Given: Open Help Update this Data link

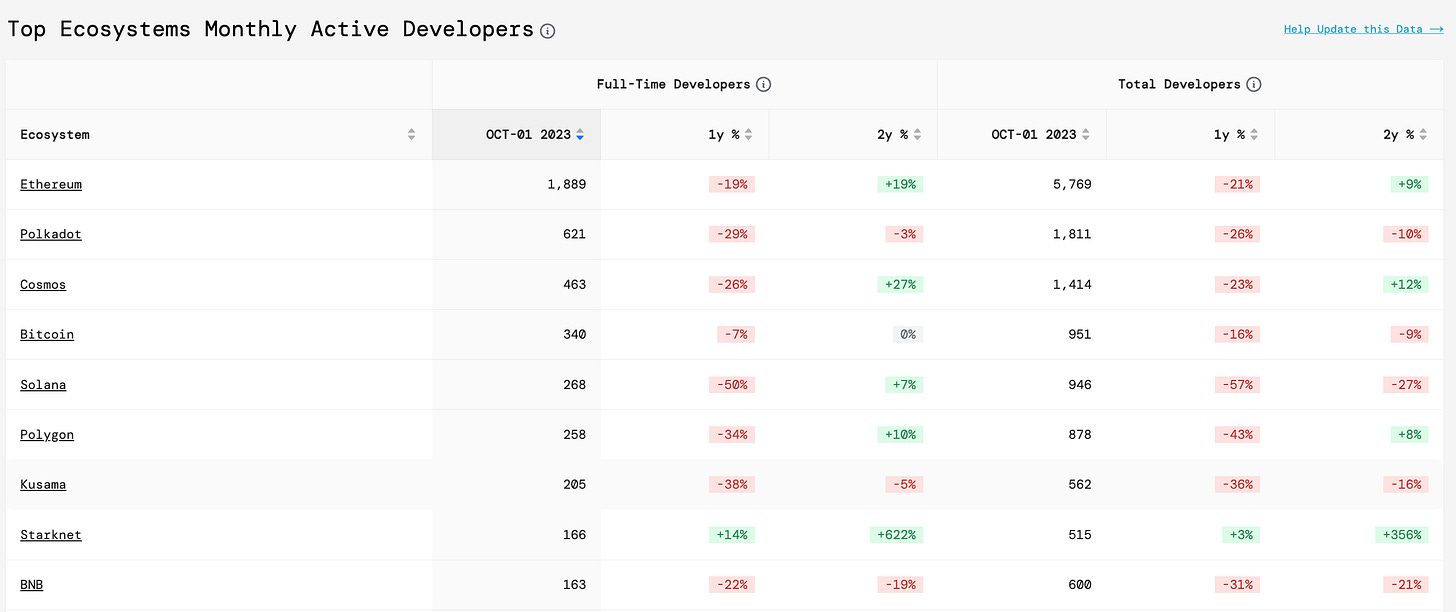Looking at the screenshot, I should point(1364,29).
